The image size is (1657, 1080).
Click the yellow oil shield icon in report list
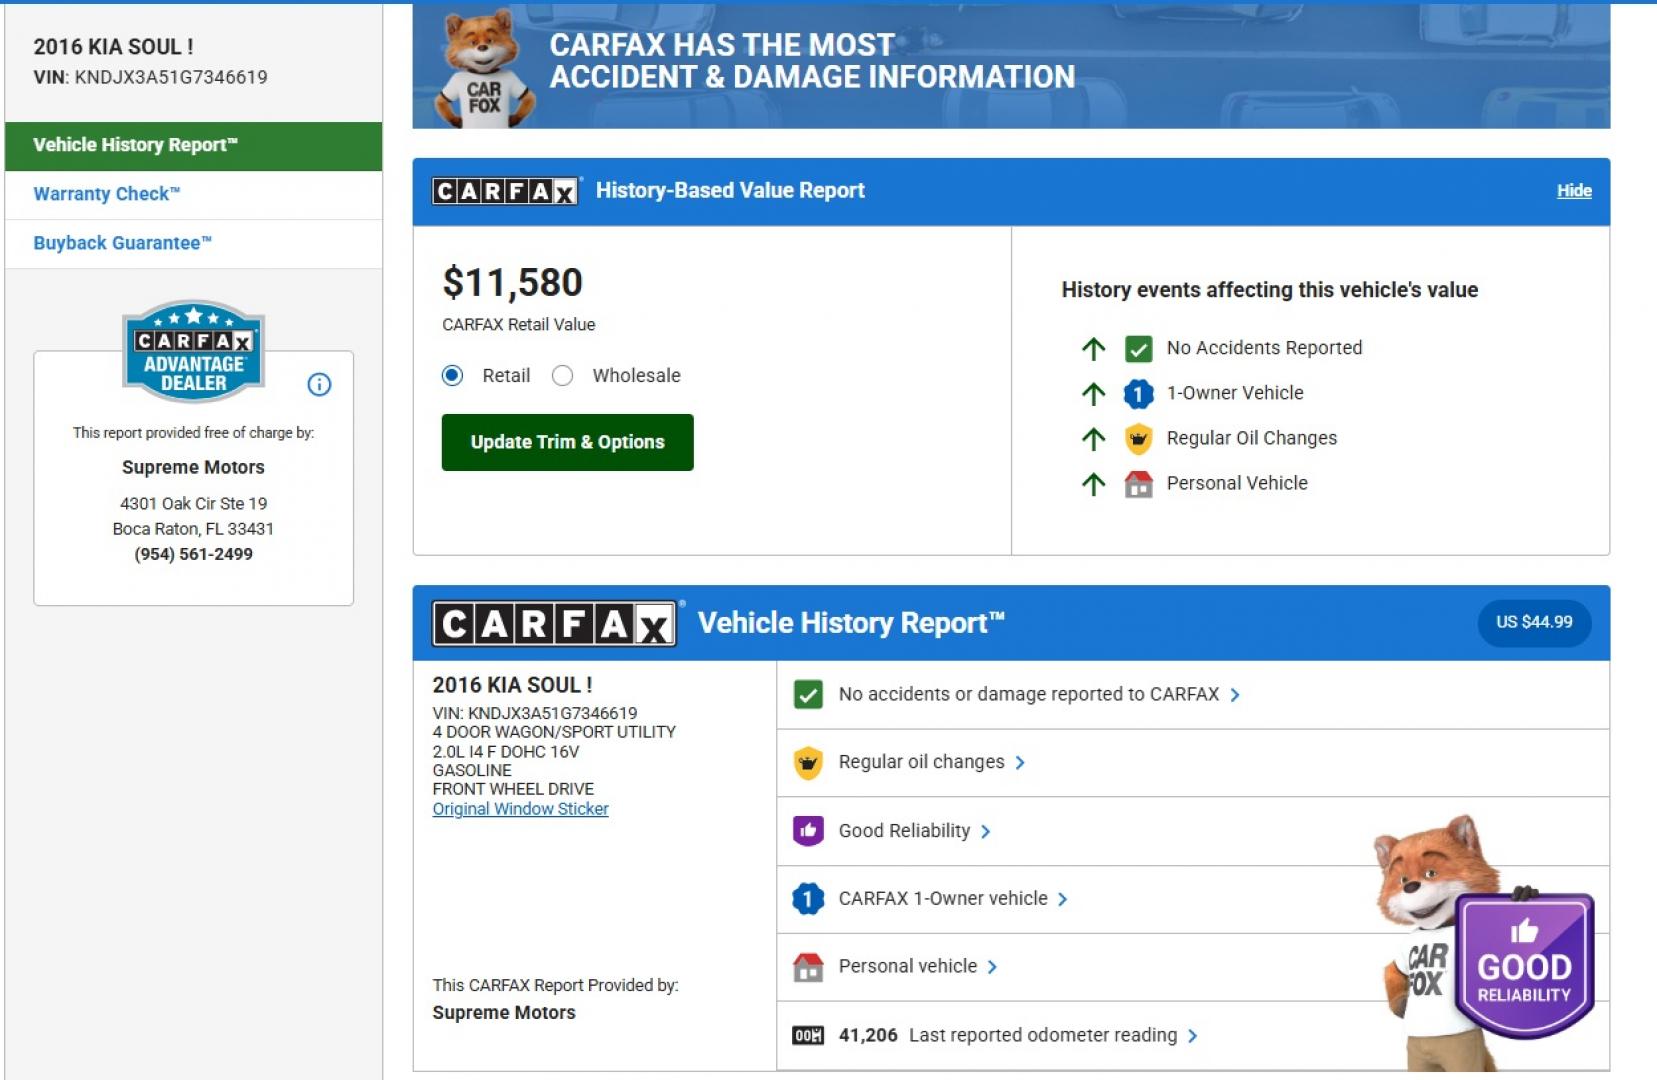(807, 762)
